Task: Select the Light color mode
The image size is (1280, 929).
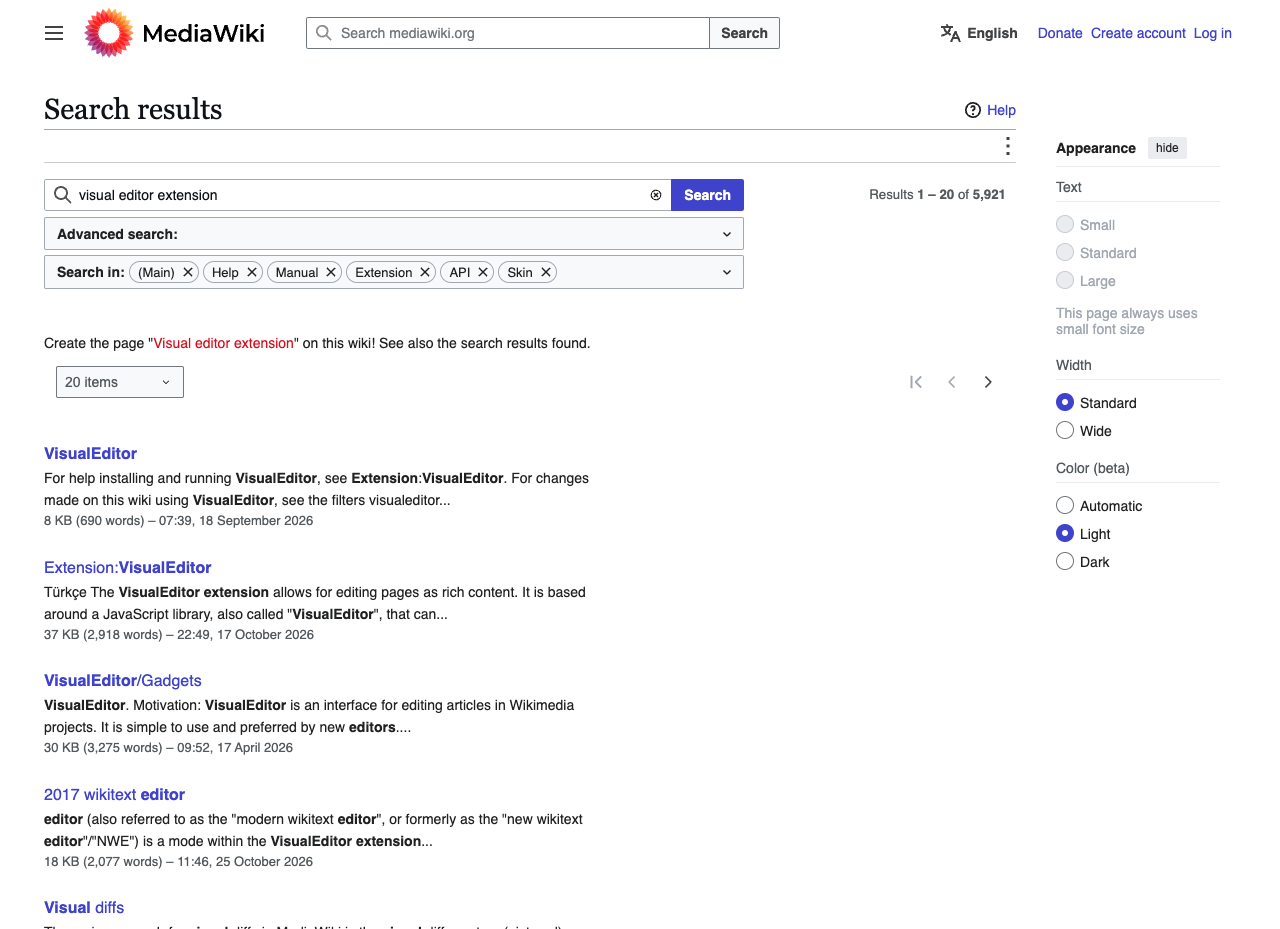Action: 1065,534
